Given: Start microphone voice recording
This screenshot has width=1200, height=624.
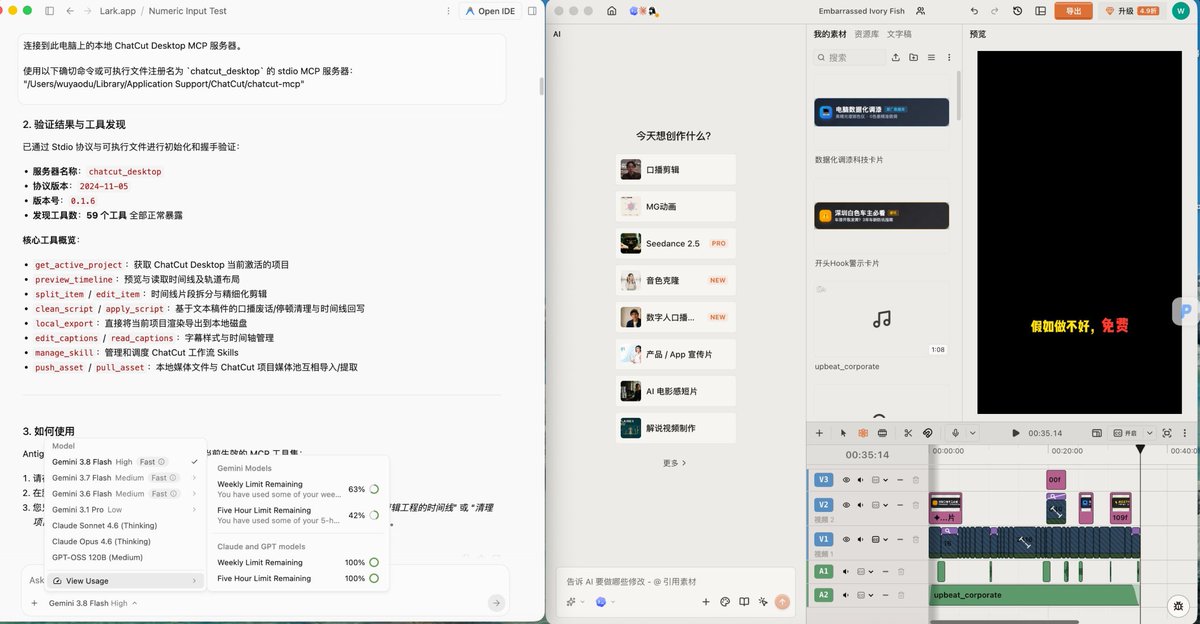Looking at the screenshot, I should coord(955,433).
